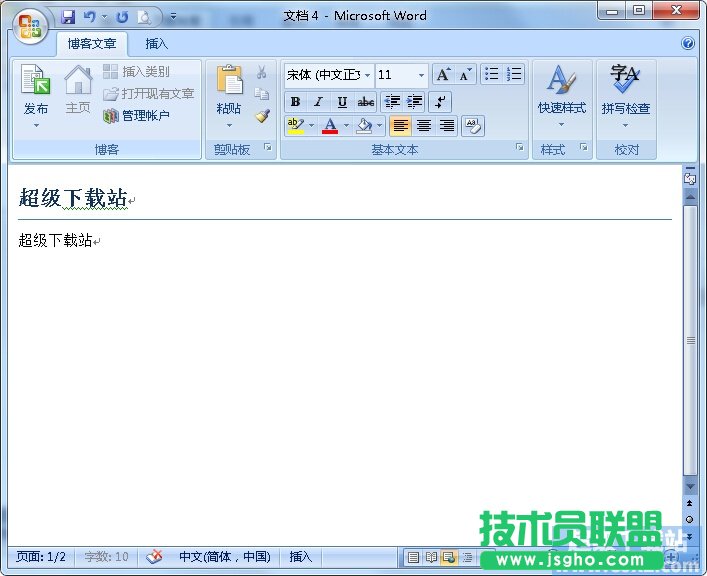The image size is (707, 576).
Task: Open Manage Accounts (管理帐户)
Action: [137, 116]
